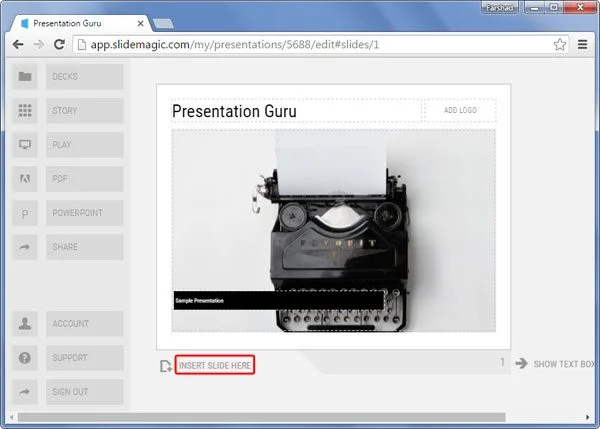Image resolution: width=600 pixels, height=429 pixels.
Task: Click the Share arrow icon
Action: [x=25, y=247]
